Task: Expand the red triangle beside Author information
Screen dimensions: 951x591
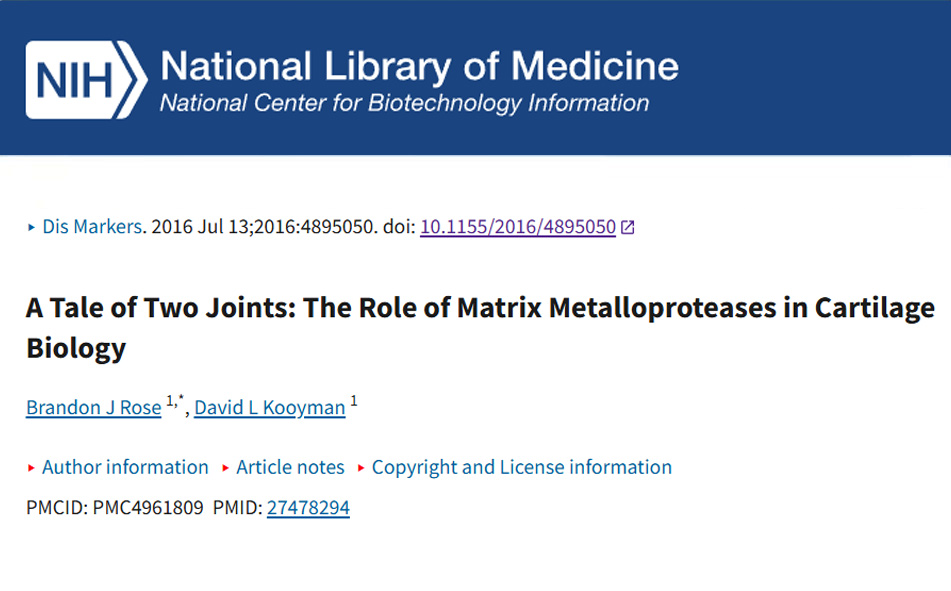Action: (31, 468)
